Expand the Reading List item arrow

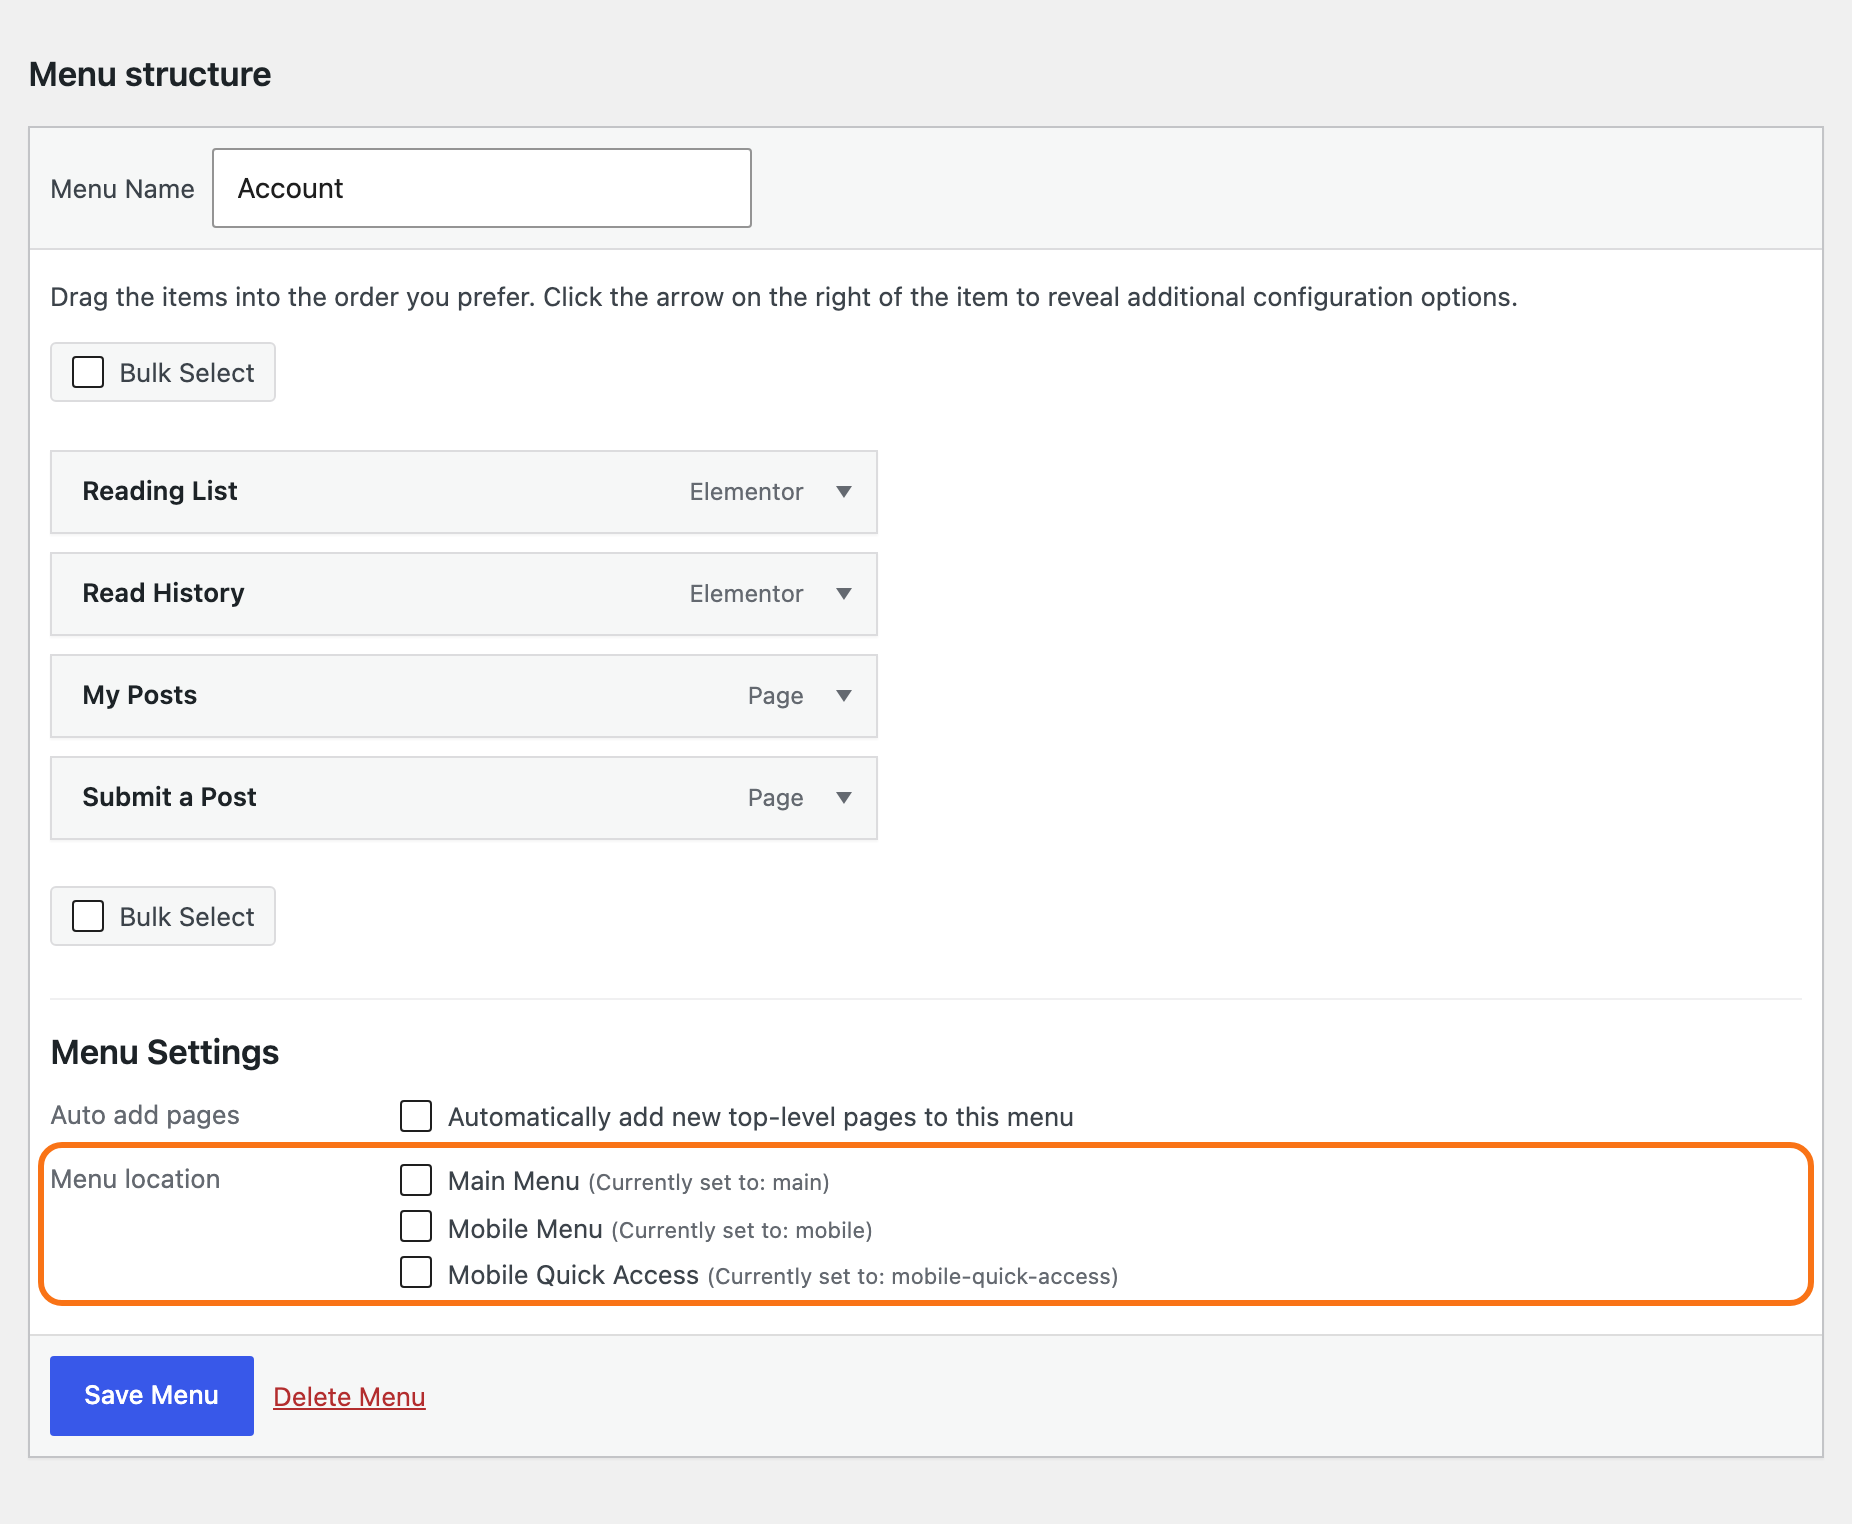(x=844, y=492)
